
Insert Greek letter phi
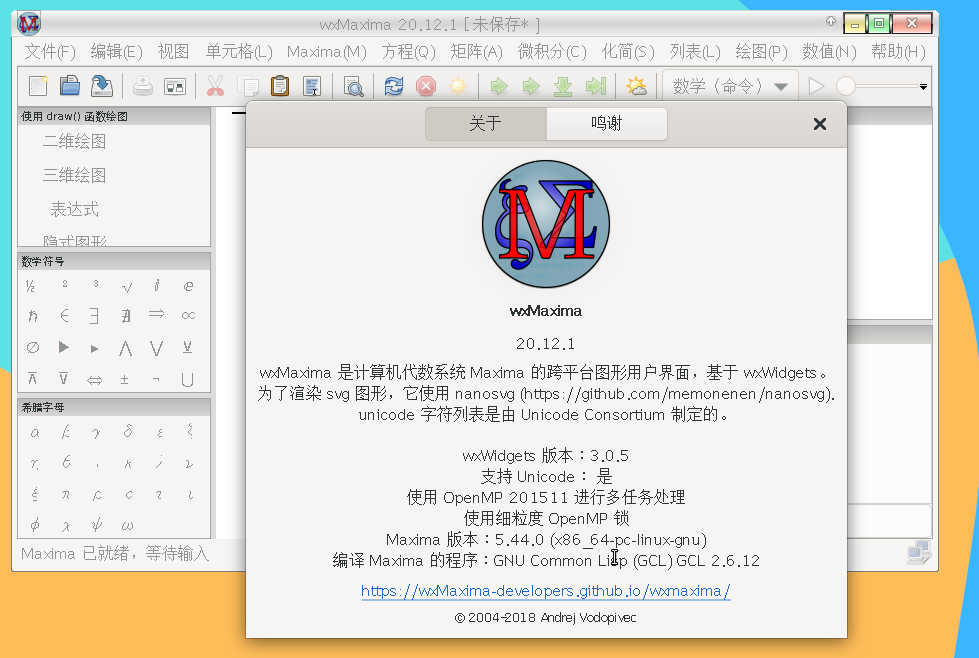tap(35, 524)
